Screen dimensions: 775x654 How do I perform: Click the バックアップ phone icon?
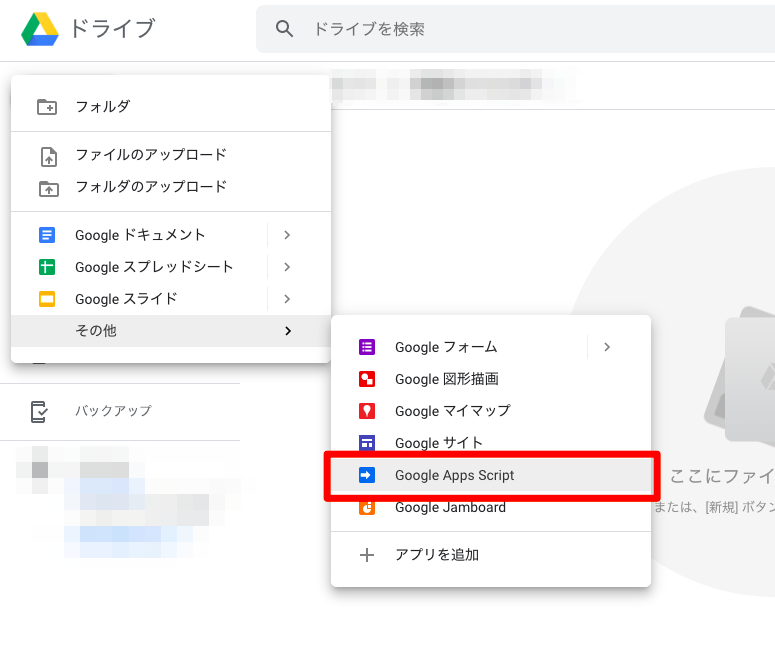(39, 411)
